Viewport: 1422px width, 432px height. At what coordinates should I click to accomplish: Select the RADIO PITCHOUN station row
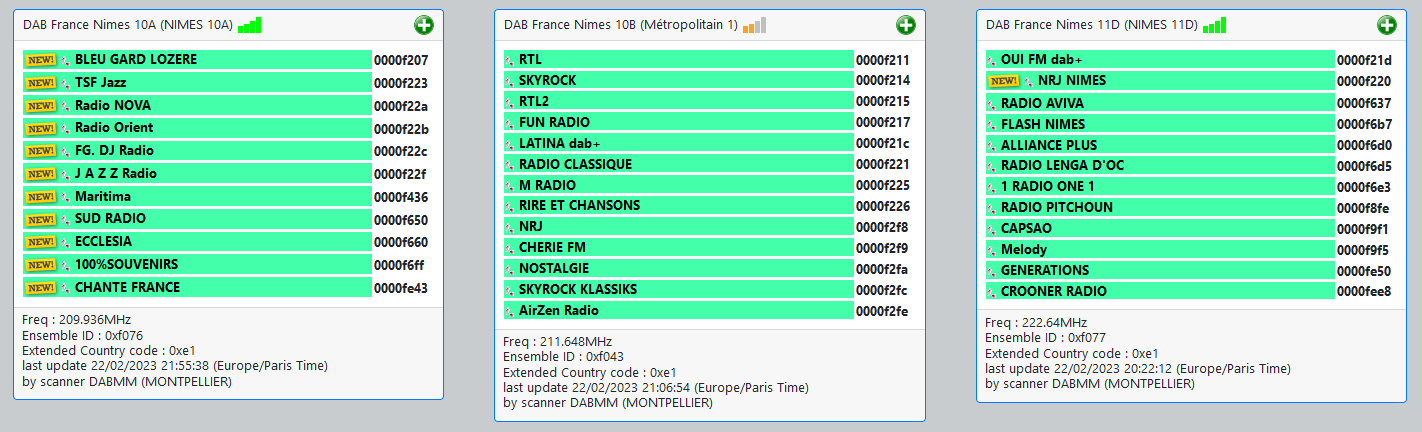(x=1160, y=208)
